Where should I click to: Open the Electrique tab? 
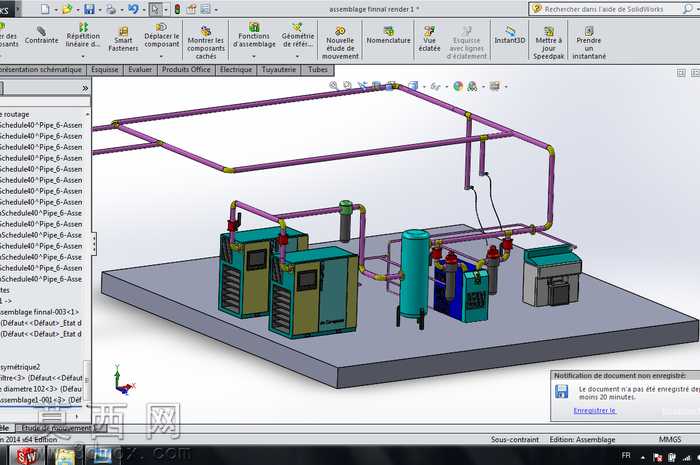[236, 70]
